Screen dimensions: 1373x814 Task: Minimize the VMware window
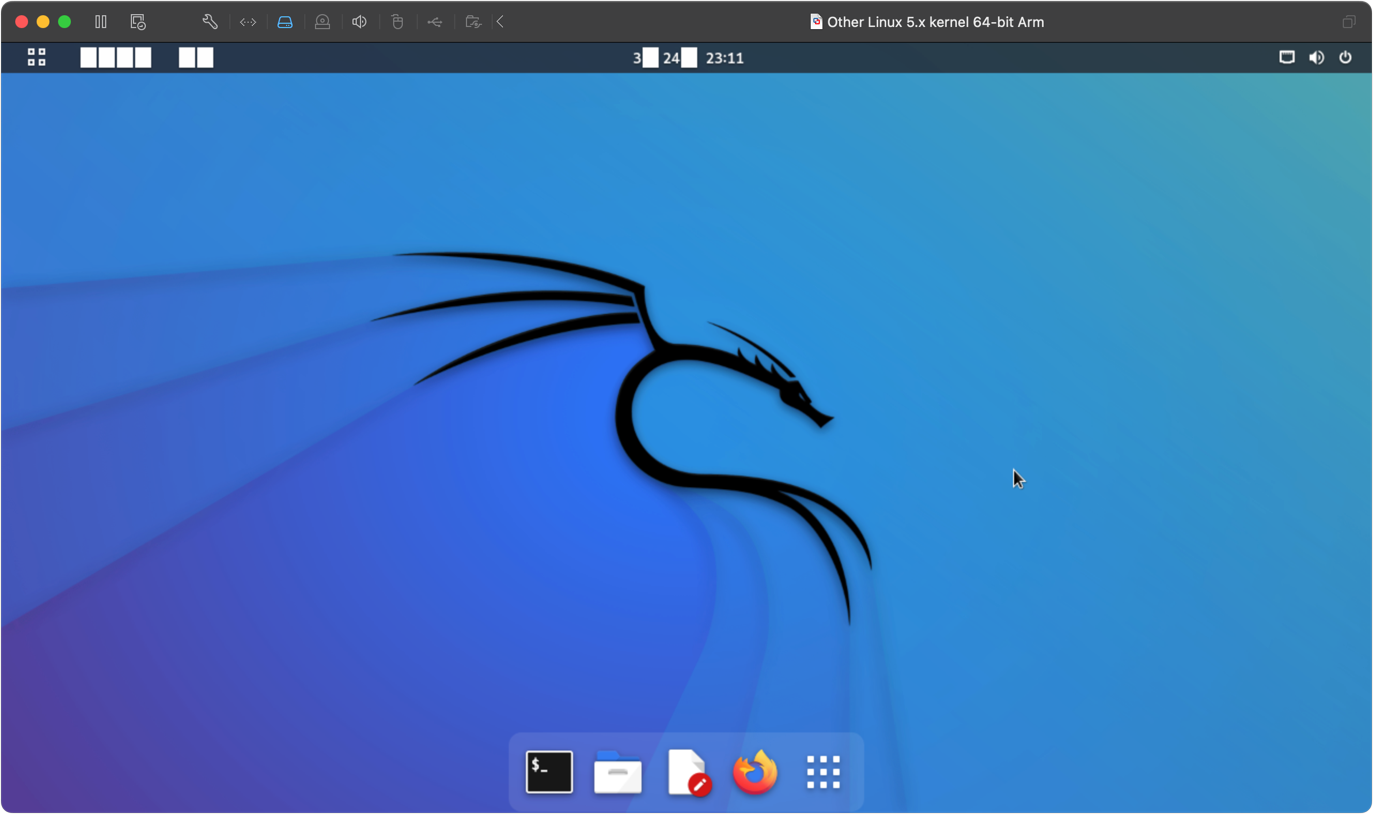pos(43,22)
